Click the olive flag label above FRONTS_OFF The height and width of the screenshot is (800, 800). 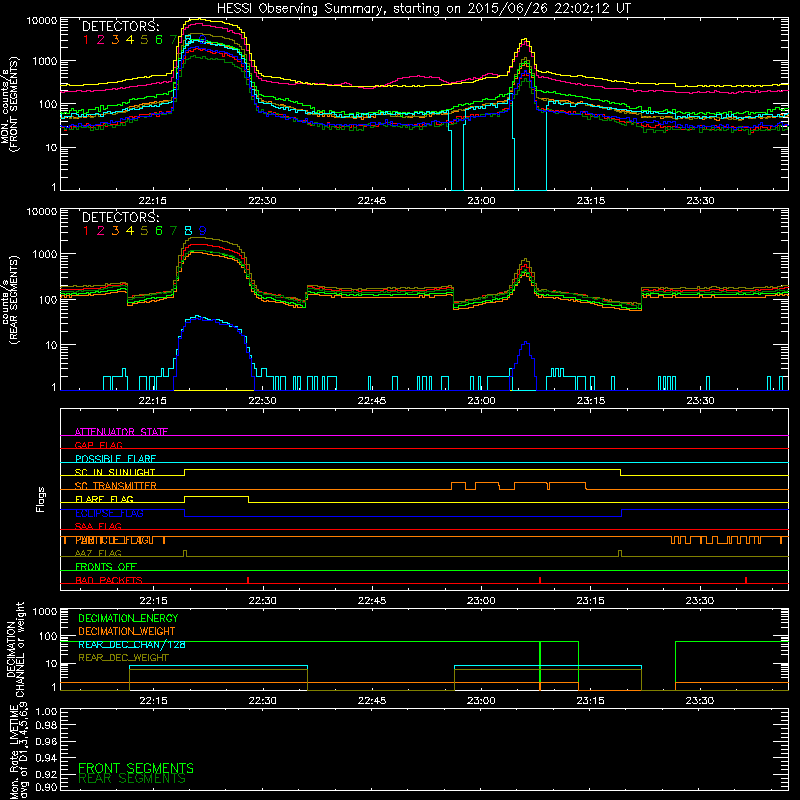point(98,553)
